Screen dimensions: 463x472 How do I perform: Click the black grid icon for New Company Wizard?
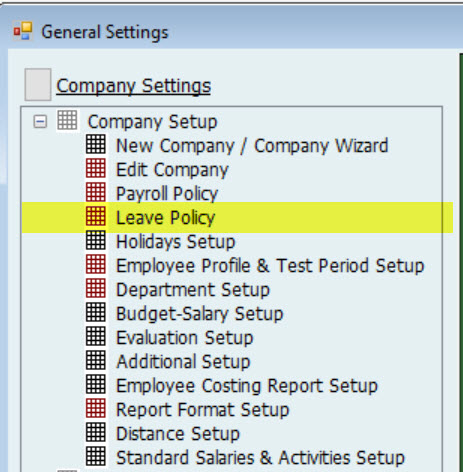pos(96,144)
